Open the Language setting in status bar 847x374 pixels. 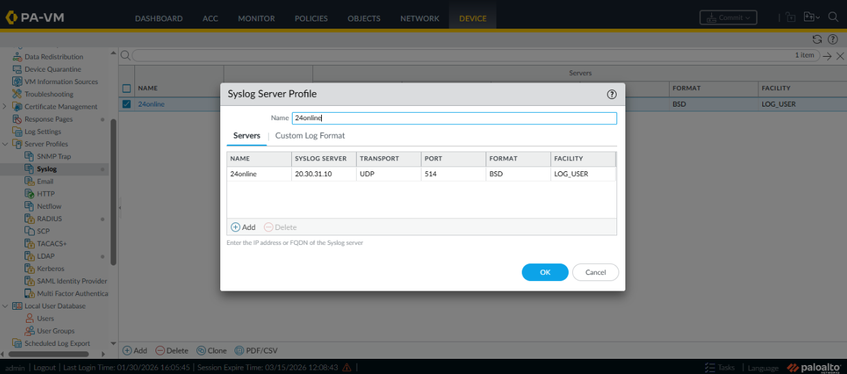tap(763, 368)
